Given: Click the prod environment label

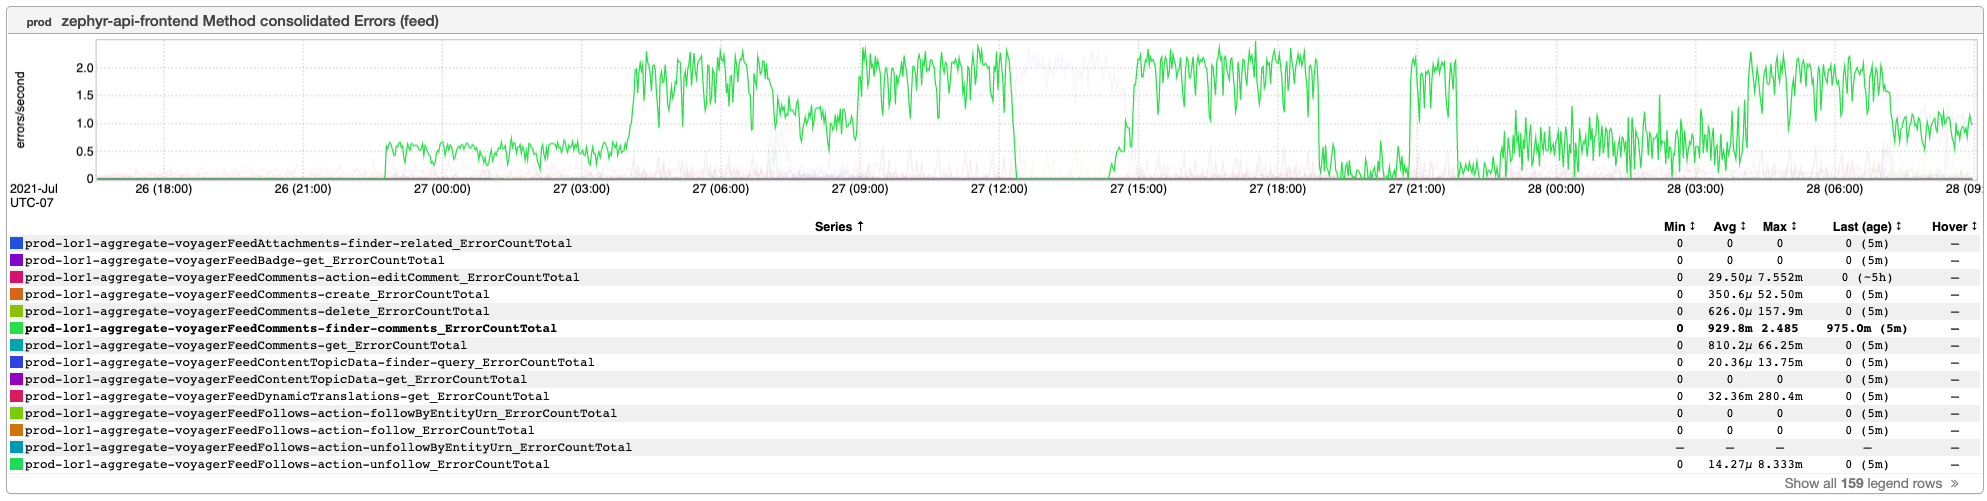Looking at the screenshot, I should point(38,22).
